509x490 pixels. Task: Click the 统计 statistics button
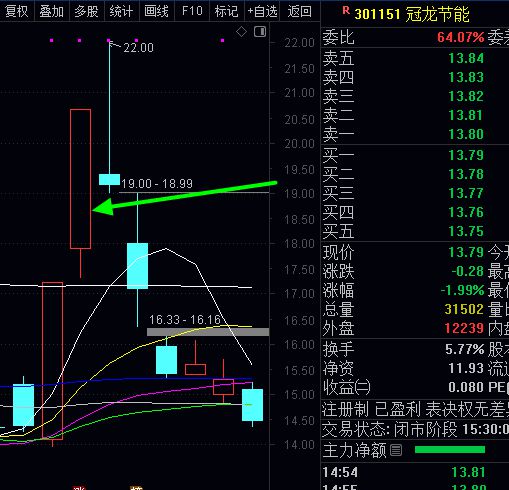click(x=121, y=11)
